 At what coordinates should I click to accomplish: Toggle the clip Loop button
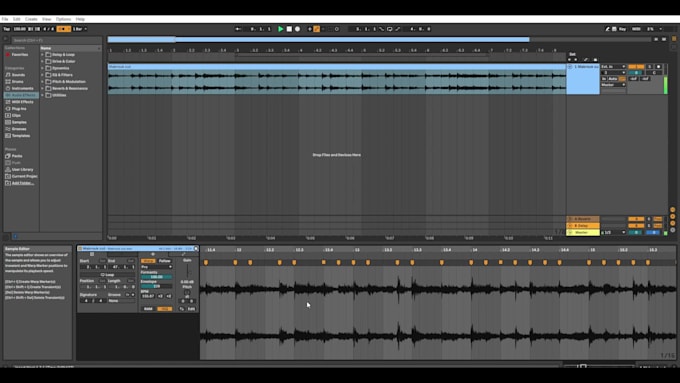[x=107, y=275]
